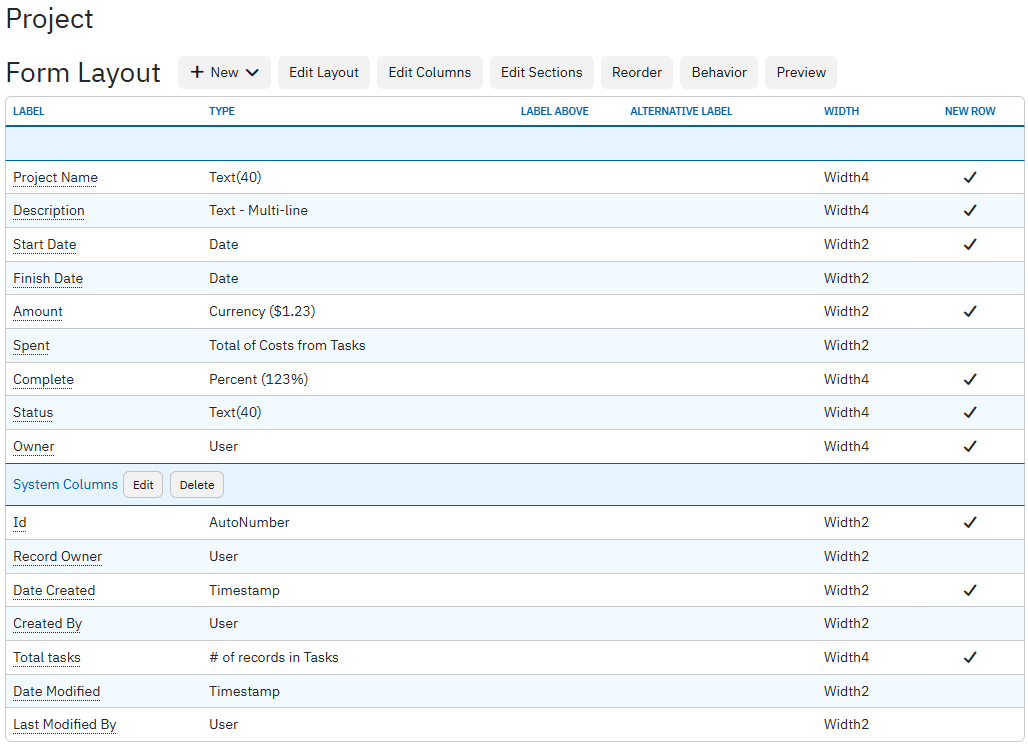Toggle New Row checkmark for Description

click(970, 210)
